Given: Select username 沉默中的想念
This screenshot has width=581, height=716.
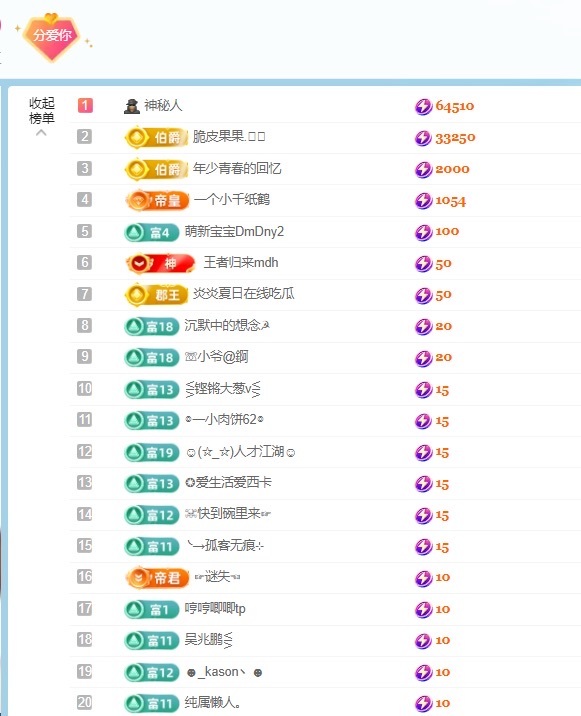Looking at the screenshot, I should 227,325.
